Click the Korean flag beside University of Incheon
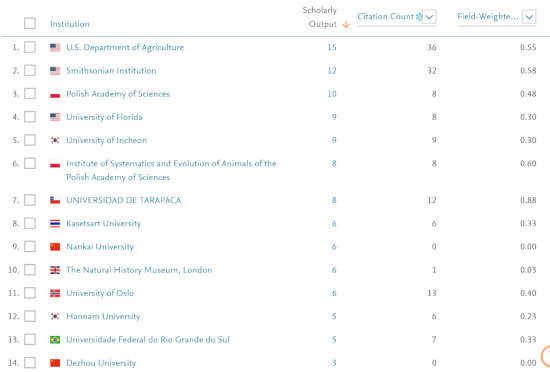550x372 pixels. (x=55, y=140)
